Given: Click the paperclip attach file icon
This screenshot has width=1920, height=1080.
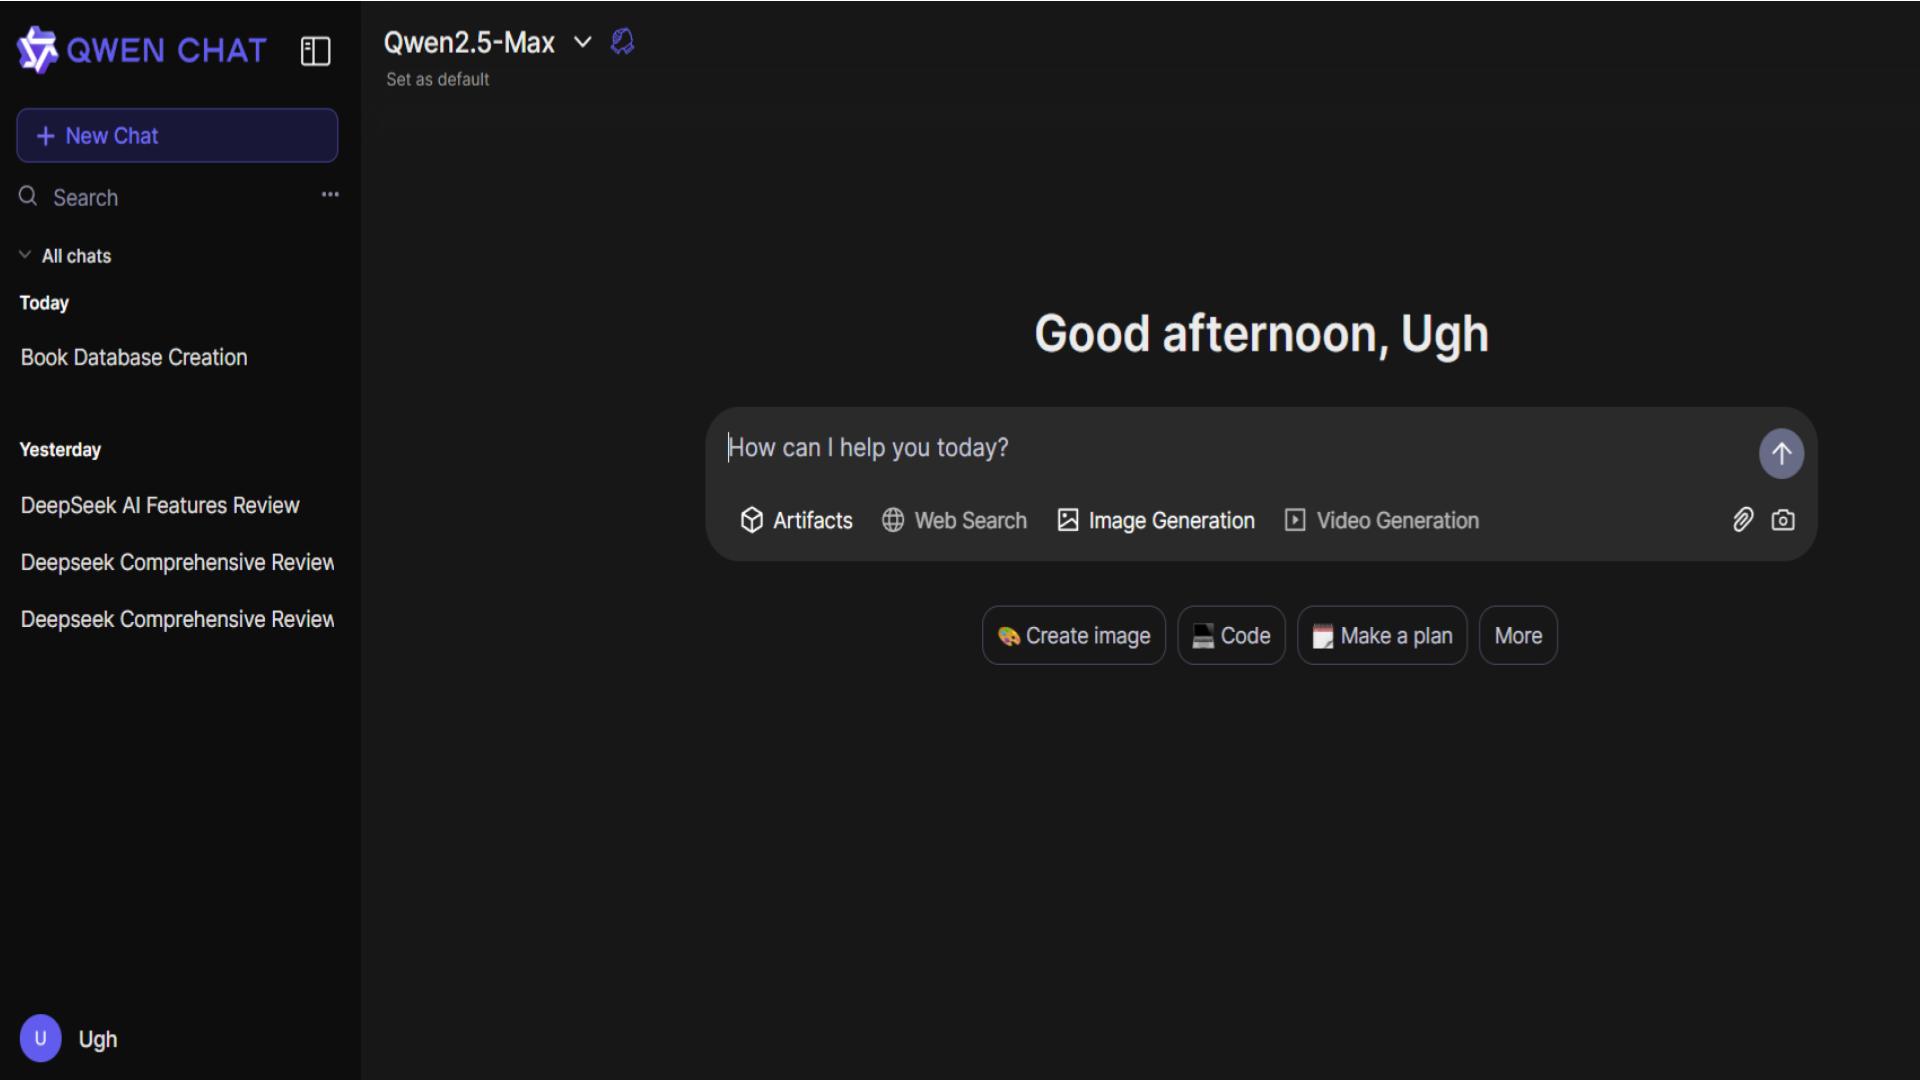Looking at the screenshot, I should click(1742, 520).
